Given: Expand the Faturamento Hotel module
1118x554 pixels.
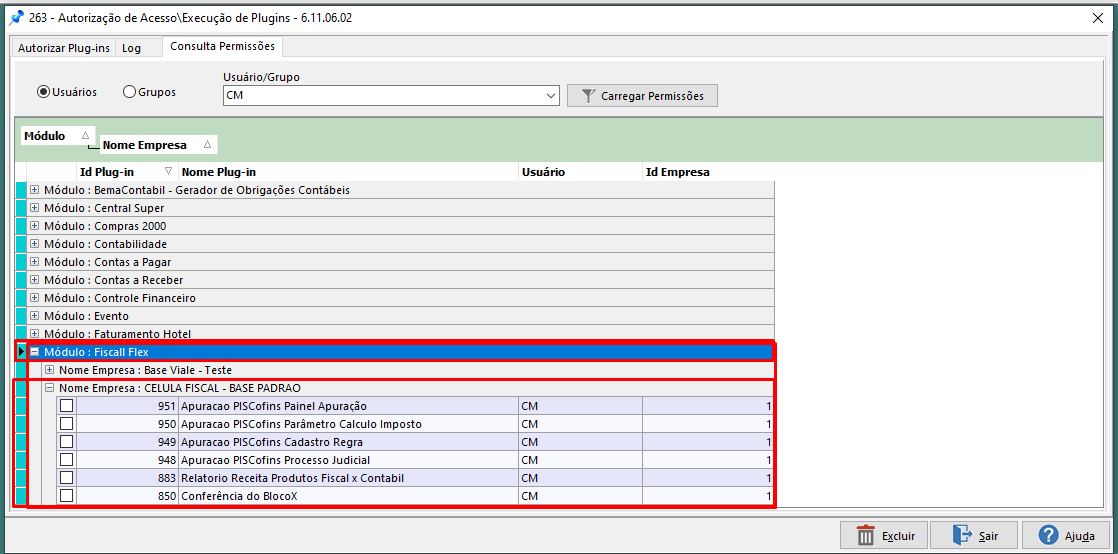Looking at the screenshot, I should (34, 334).
